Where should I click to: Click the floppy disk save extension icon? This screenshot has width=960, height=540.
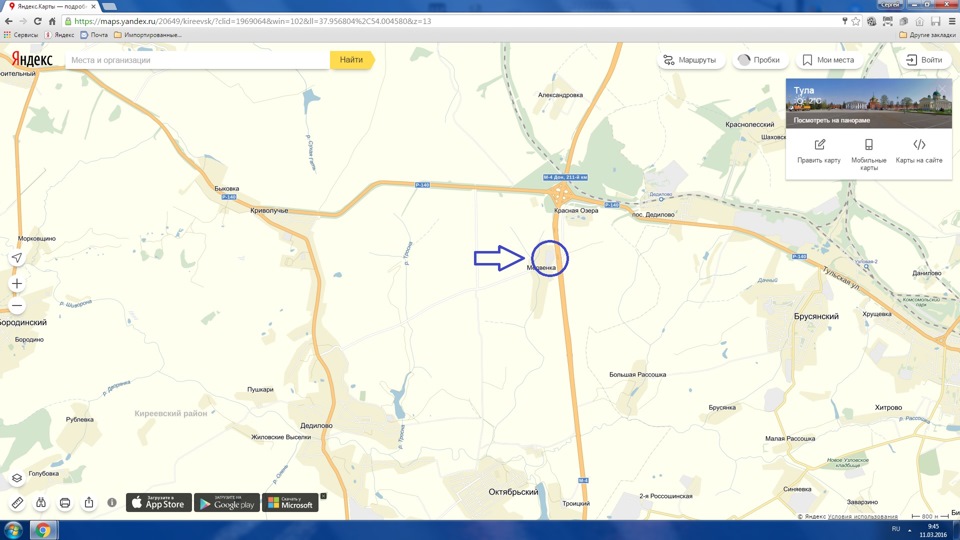tap(936, 21)
